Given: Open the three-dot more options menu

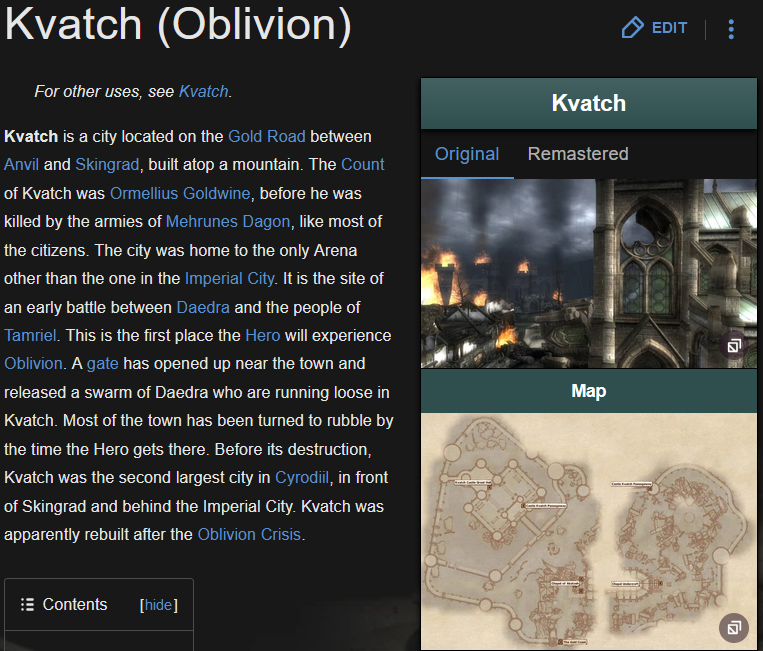Looking at the screenshot, I should 731,29.
